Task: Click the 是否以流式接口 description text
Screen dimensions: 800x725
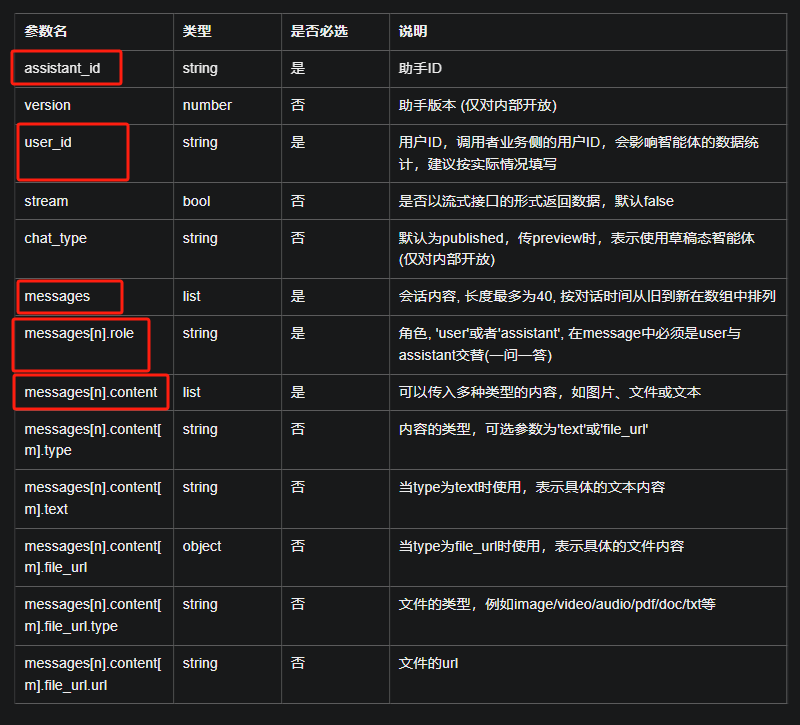Action: (536, 201)
